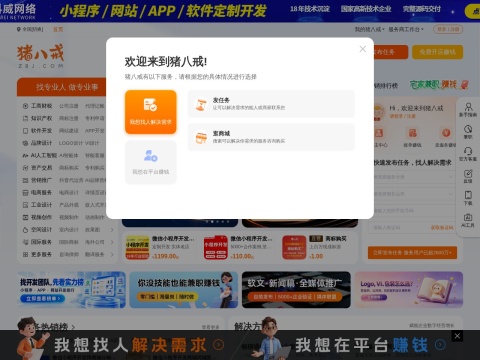Click the 视频创作 category icon
480x360 pixels.
pos(25,217)
